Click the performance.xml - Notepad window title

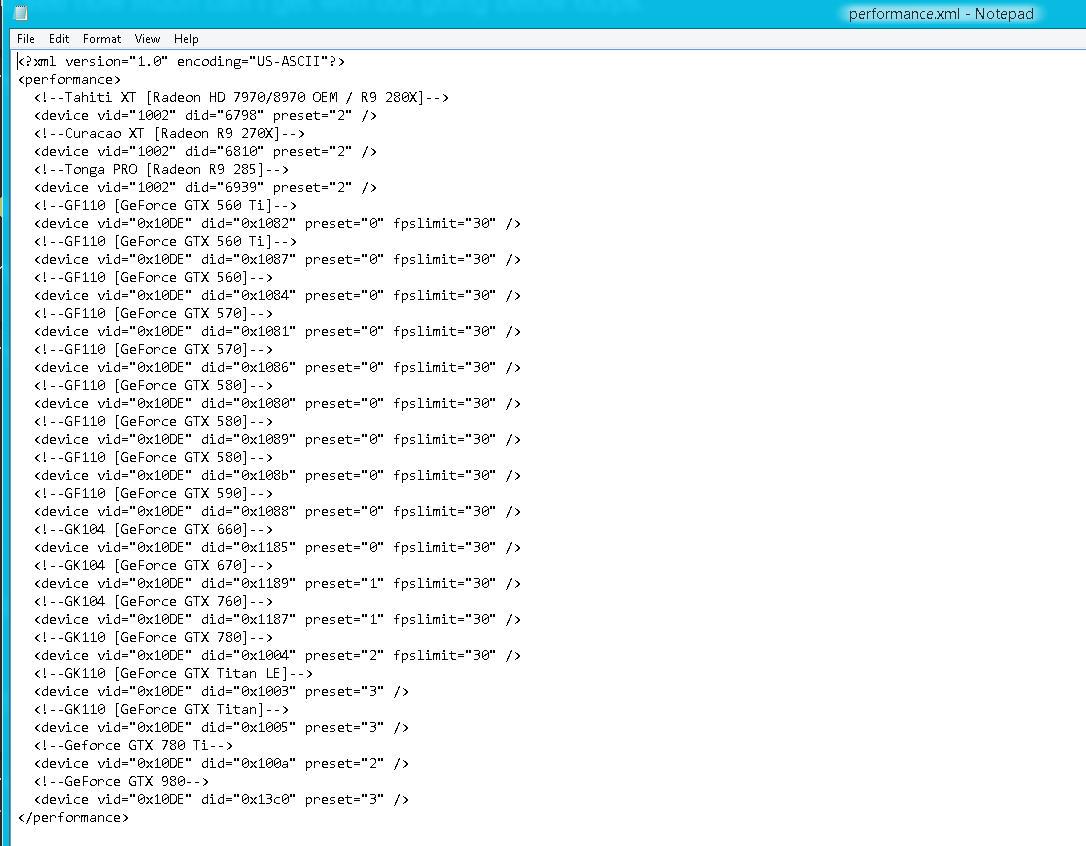(941, 14)
